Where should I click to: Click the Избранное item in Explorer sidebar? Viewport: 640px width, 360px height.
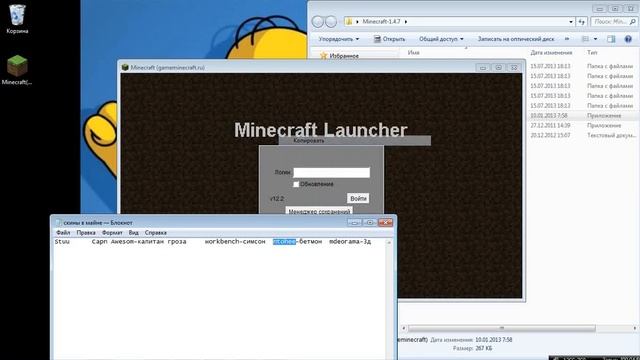344,56
